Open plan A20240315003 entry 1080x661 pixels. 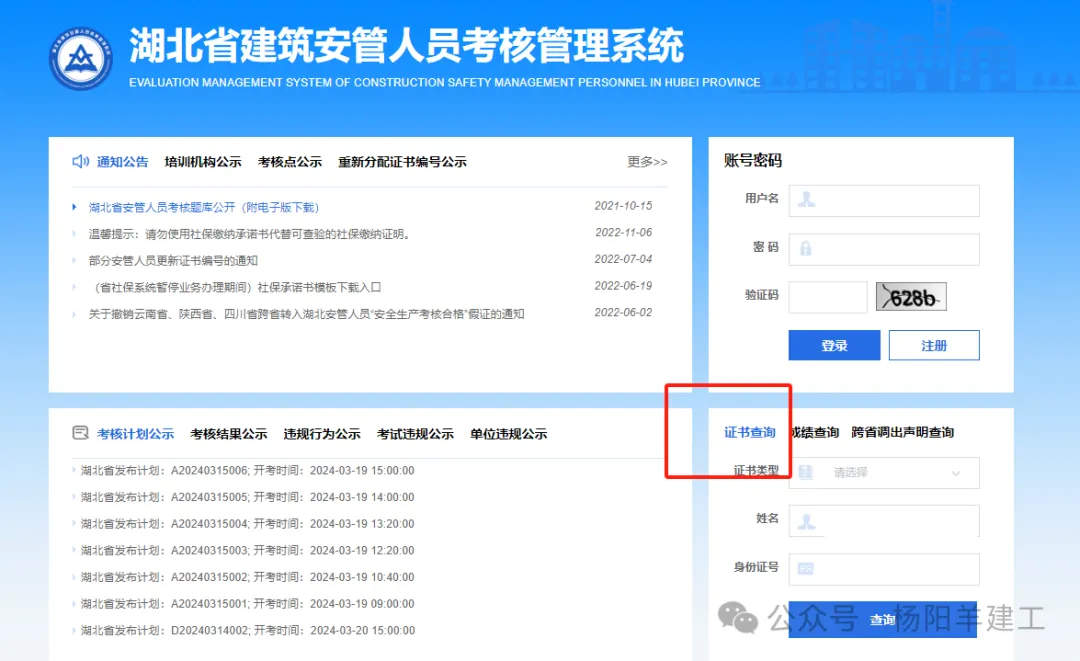(x=247, y=550)
